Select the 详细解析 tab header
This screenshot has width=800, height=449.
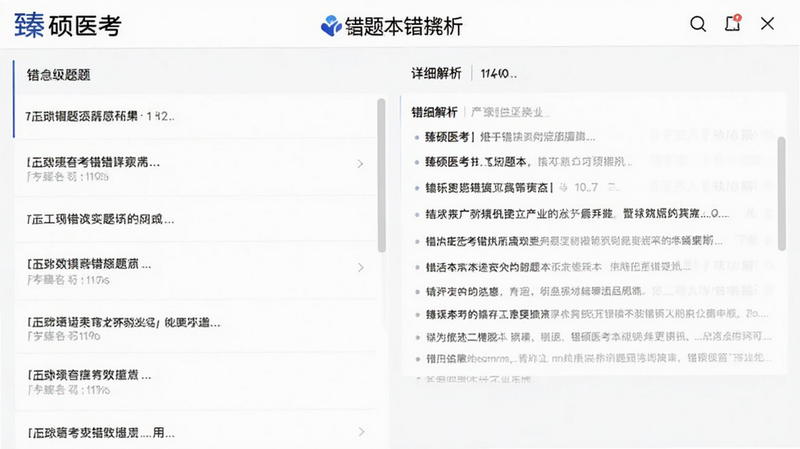pos(436,73)
